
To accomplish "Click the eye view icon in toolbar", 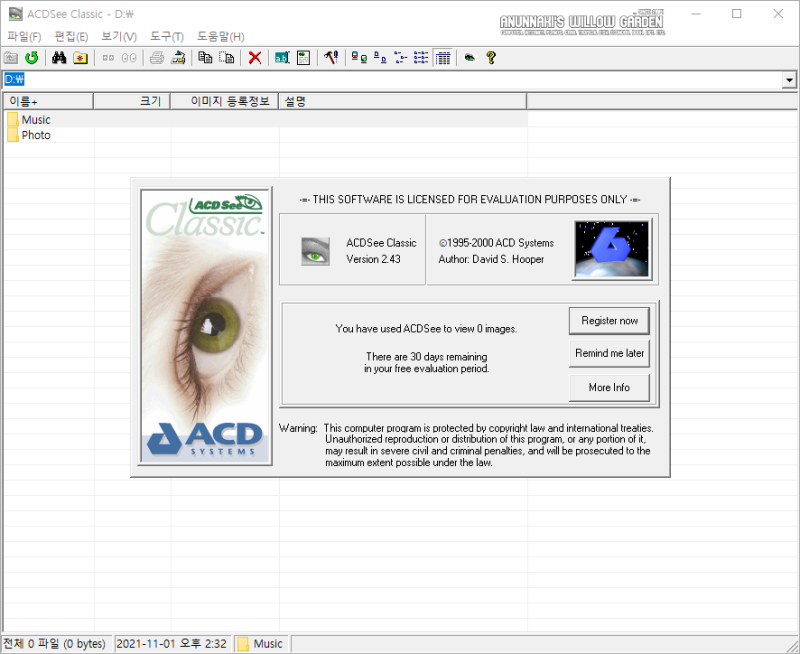I will click(x=469, y=58).
